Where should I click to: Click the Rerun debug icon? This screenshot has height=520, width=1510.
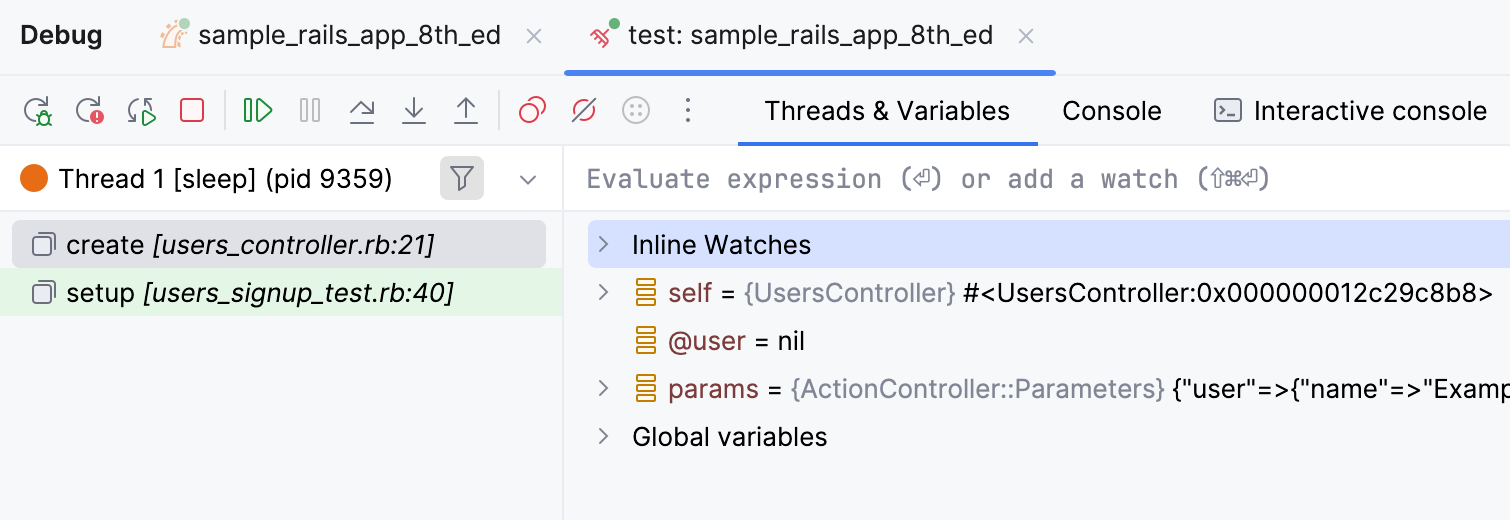(x=38, y=110)
